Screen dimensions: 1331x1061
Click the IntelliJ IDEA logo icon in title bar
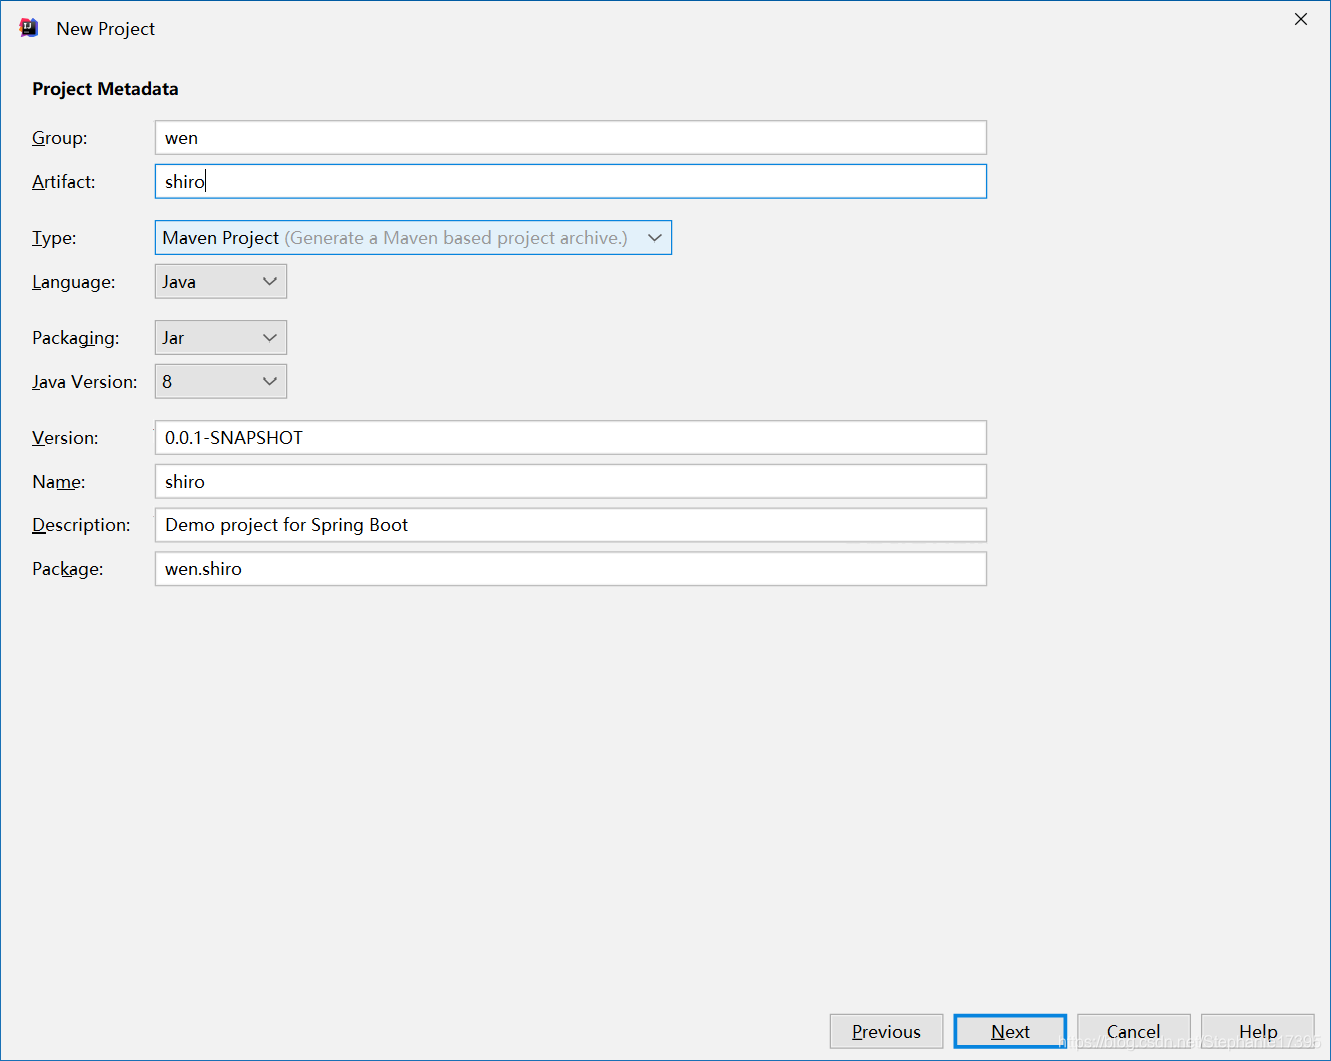point(29,28)
